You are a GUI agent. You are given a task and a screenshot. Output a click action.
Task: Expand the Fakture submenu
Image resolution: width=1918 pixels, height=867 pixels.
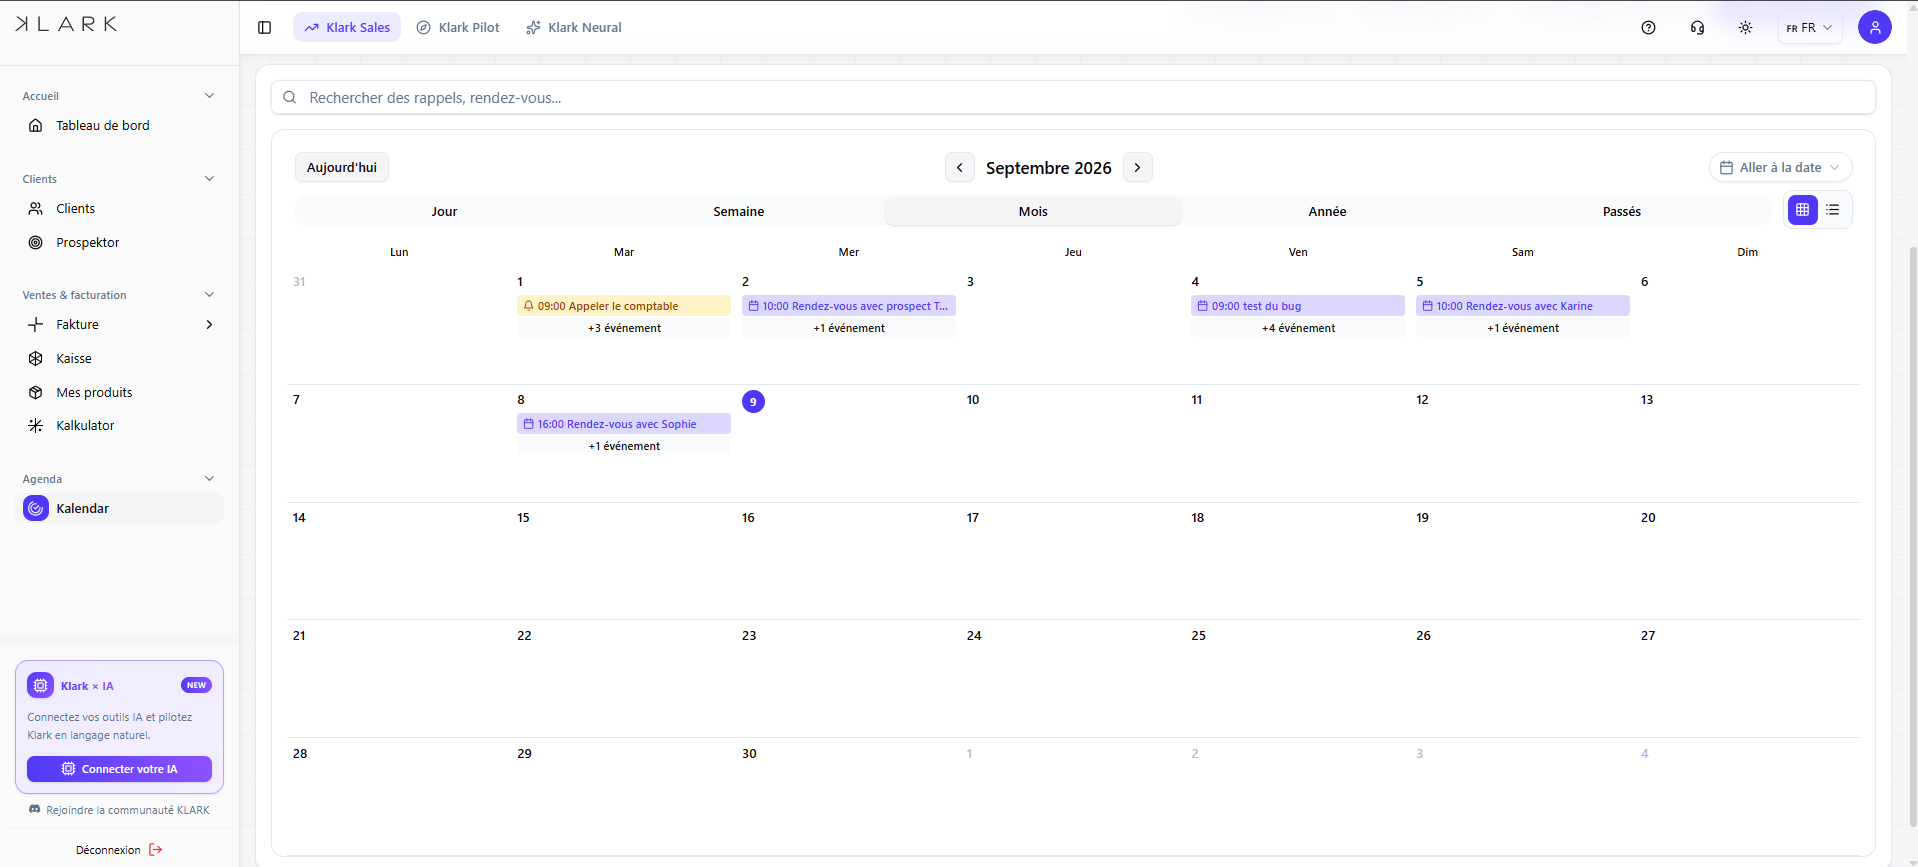(209, 324)
